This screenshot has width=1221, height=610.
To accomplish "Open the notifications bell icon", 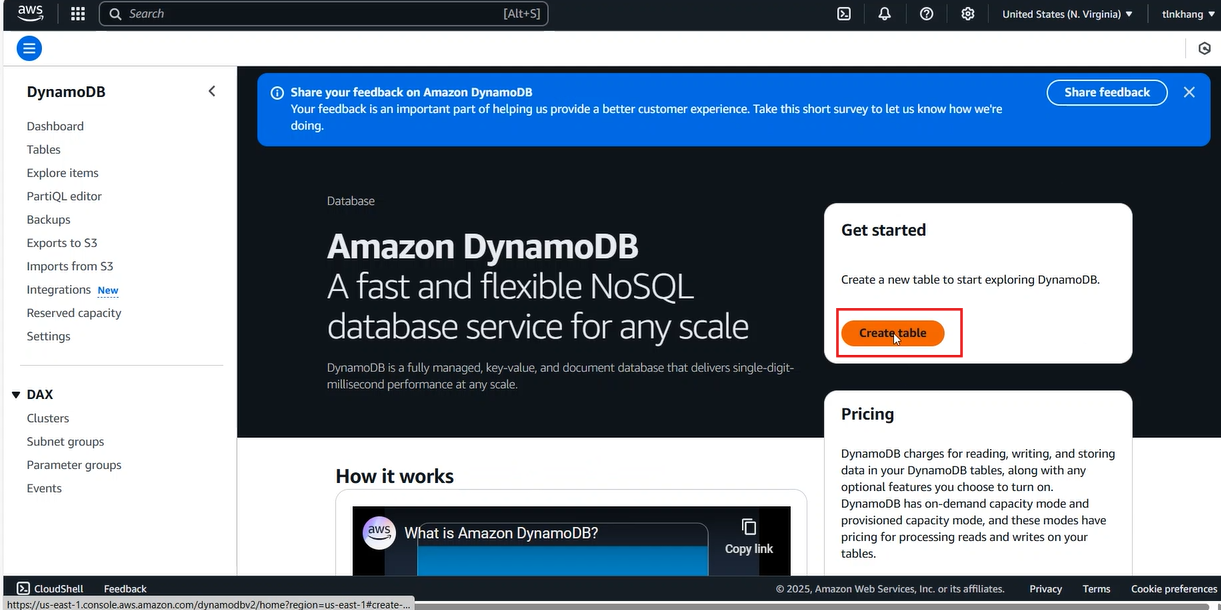I will click(885, 14).
